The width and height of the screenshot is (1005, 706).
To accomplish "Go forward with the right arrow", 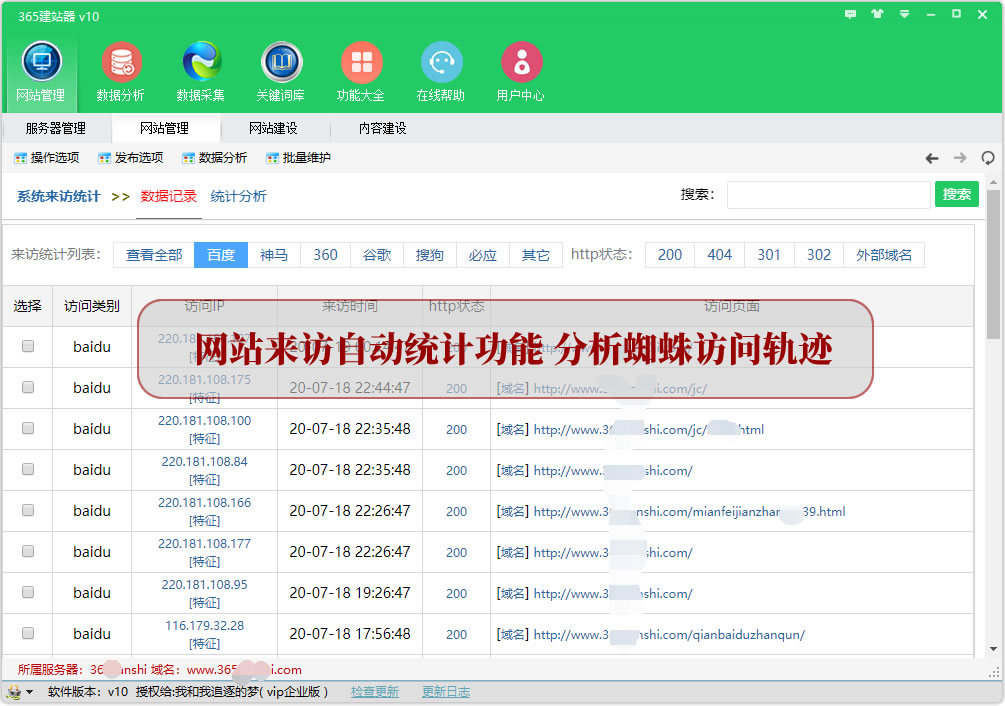I will [x=959, y=158].
